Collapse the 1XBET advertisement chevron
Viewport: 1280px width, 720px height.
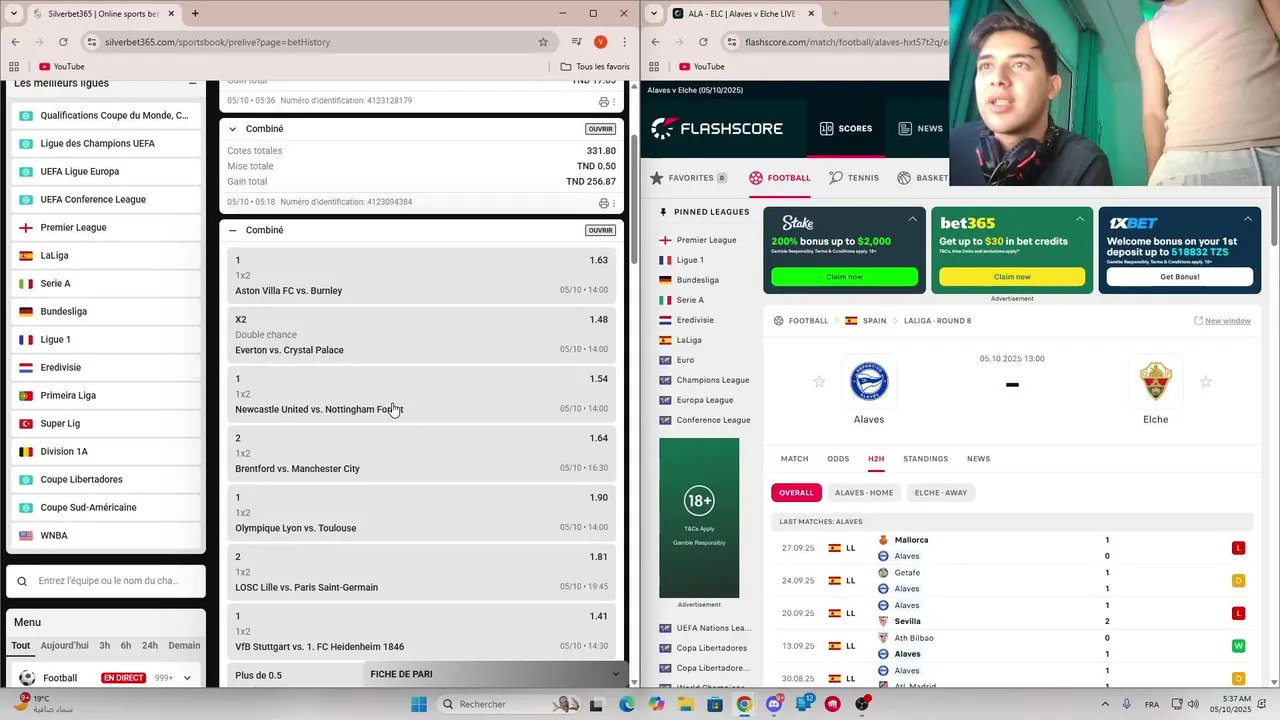click(x=1247, y=218)
